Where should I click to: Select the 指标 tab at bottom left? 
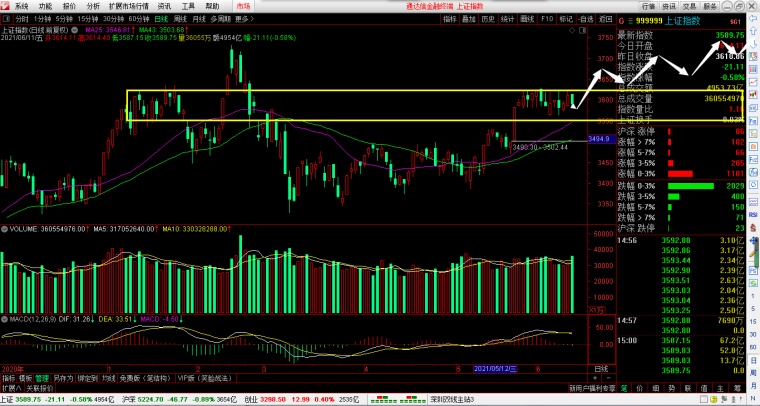(9, 379)
